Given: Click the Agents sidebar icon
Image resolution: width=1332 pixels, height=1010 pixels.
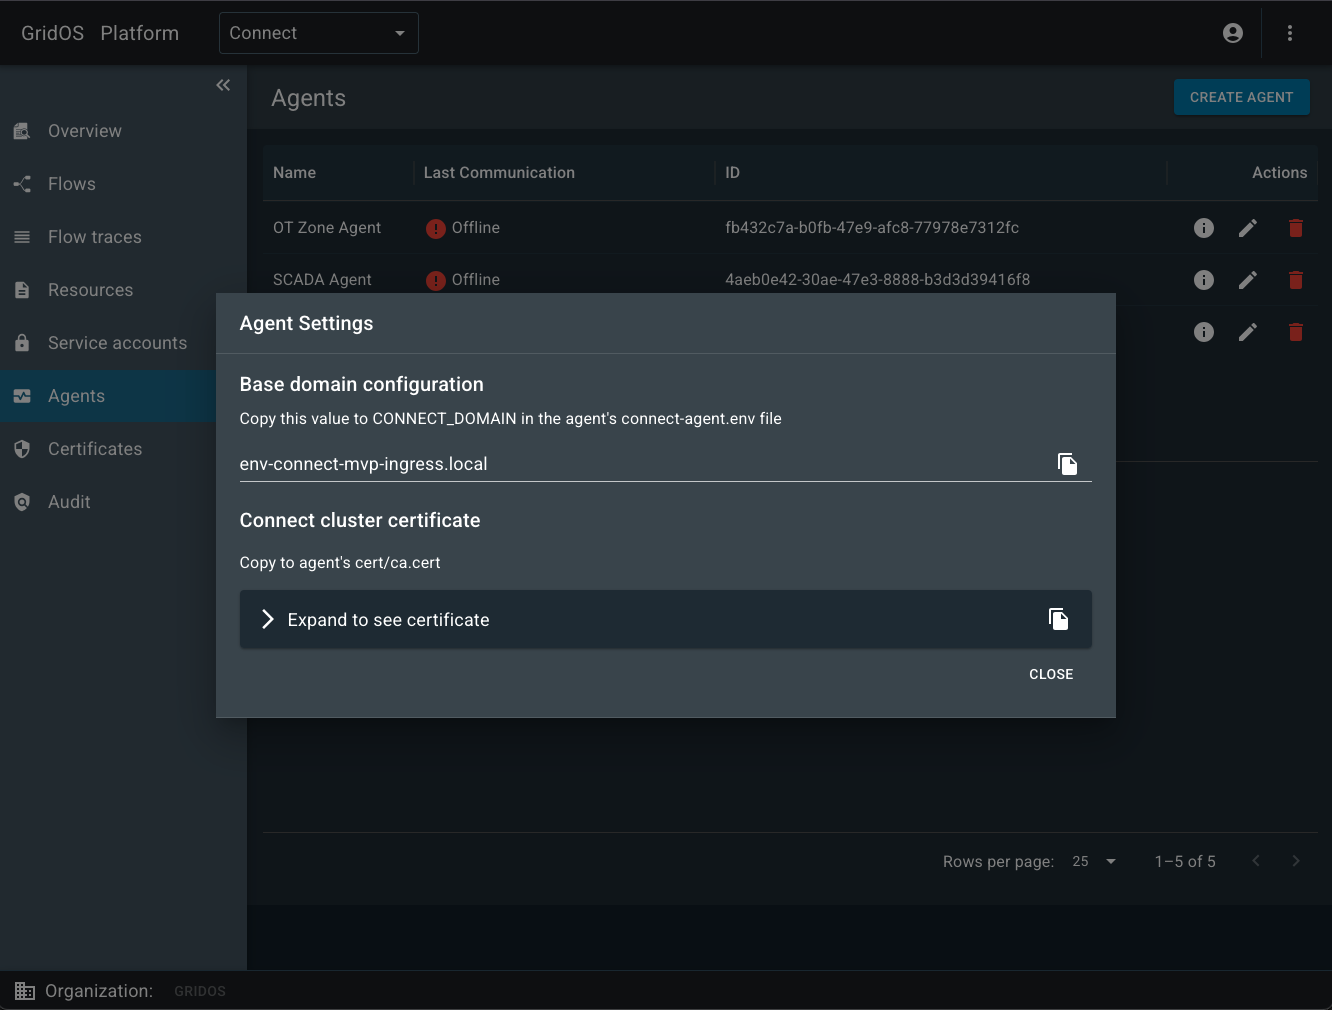Looking at the screenshot, I should 22,396.
